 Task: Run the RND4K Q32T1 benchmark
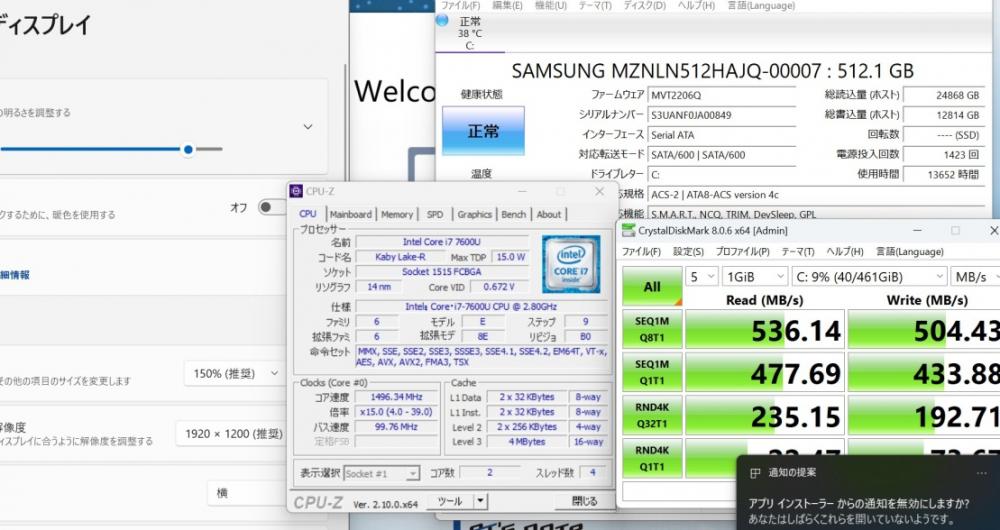[652, 415]
